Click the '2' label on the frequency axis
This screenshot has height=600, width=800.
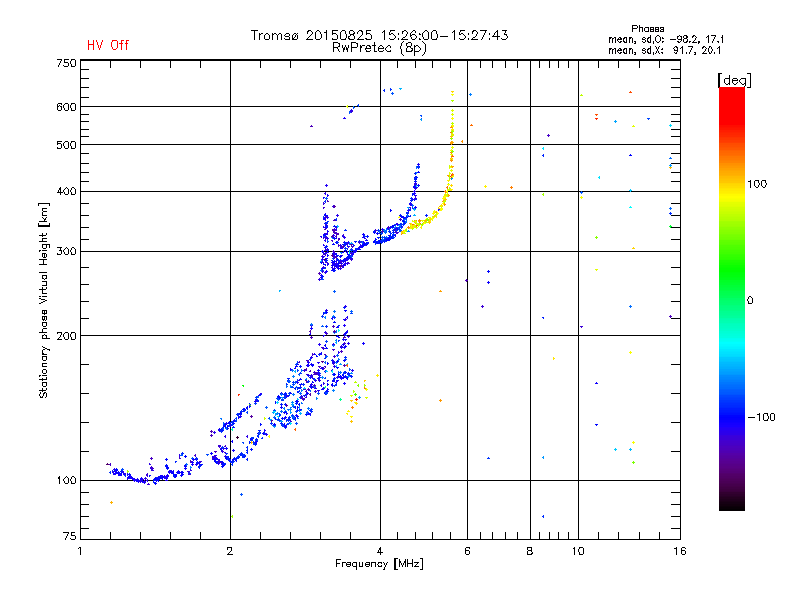pos(230,551)
